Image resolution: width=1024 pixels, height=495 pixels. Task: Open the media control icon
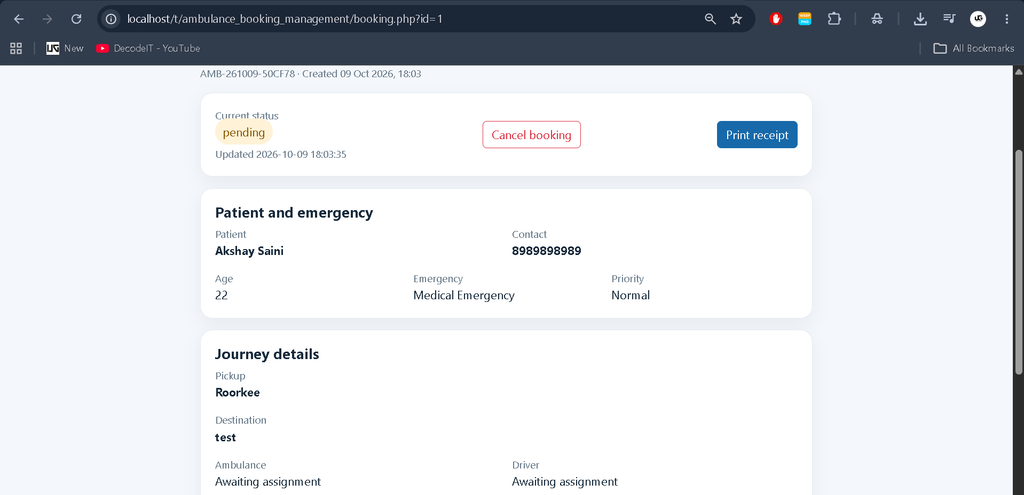[x=949, y=19]
